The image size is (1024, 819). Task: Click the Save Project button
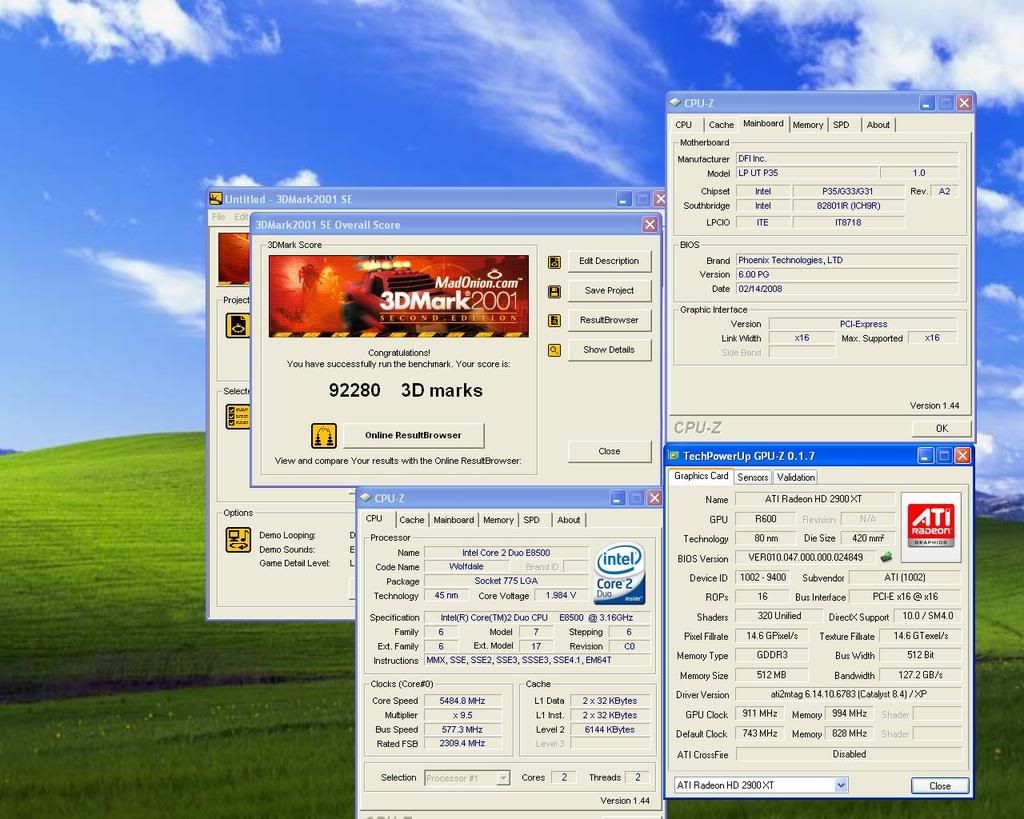609,291
